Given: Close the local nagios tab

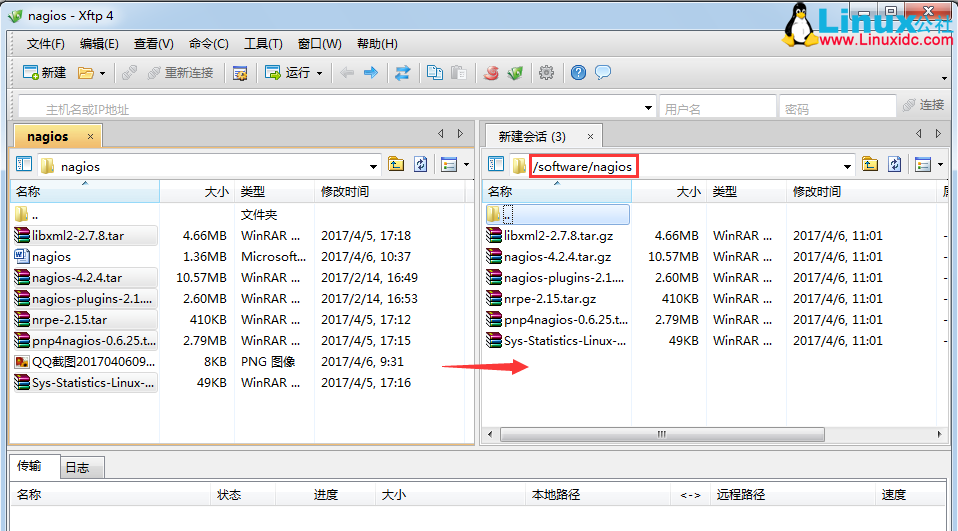Looking at the screenshot, I should [x=90, y=137].
